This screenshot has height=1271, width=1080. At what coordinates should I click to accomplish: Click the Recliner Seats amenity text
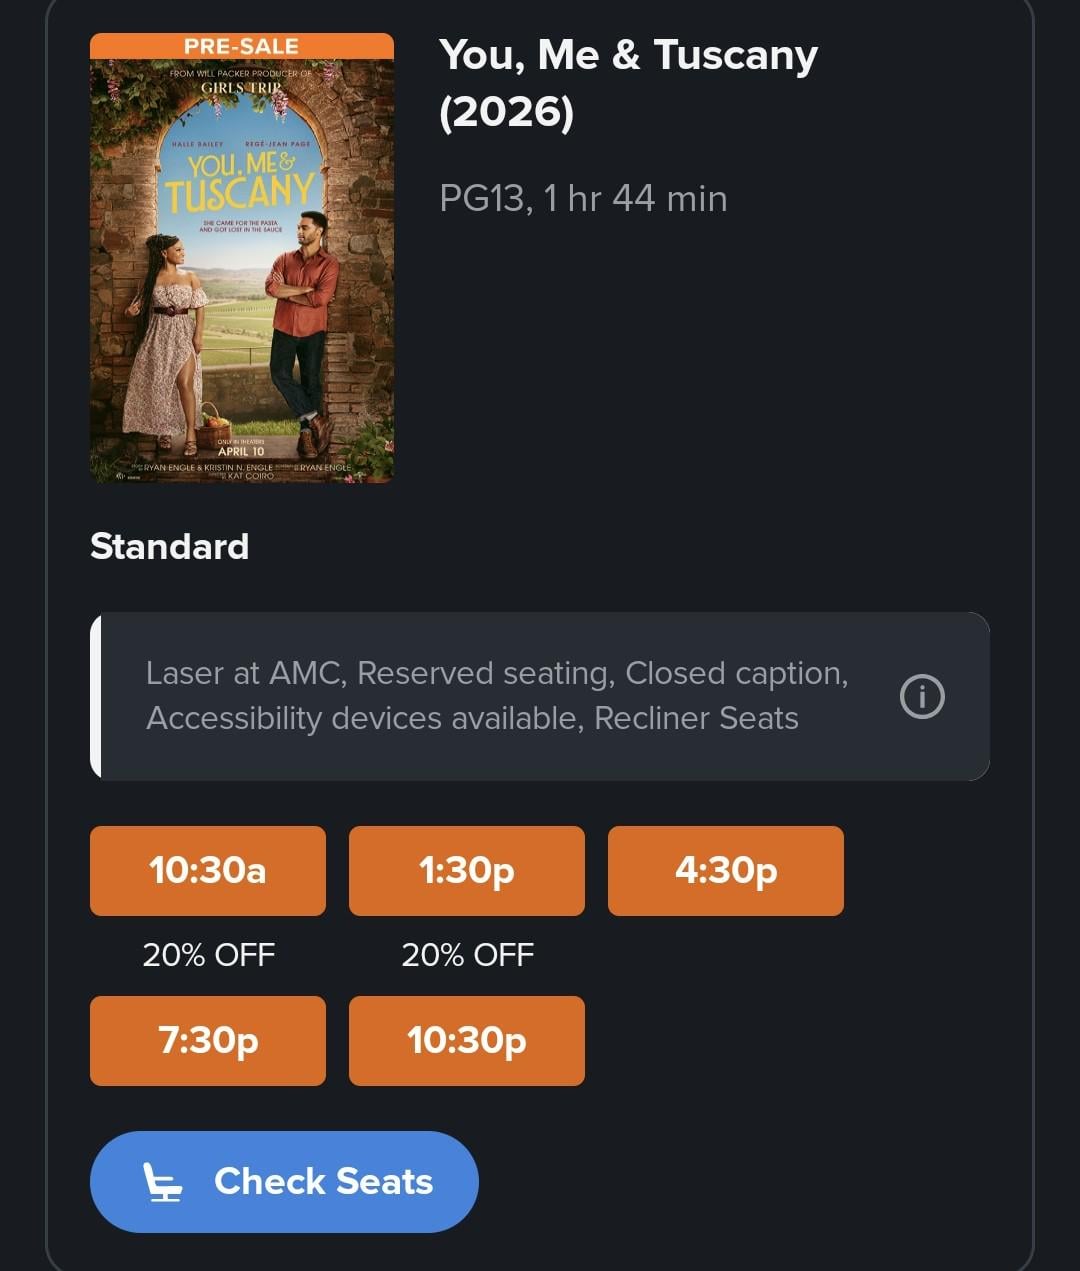click(696, 719)
